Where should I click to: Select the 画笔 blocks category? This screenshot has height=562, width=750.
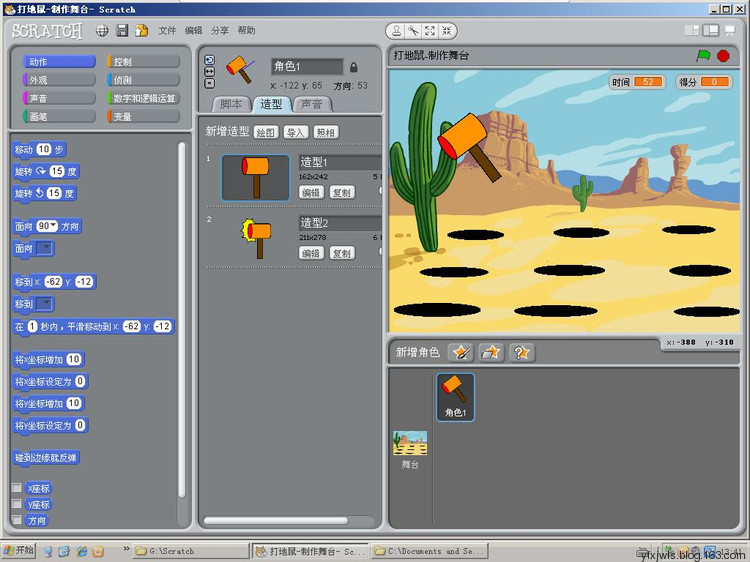pyautogui.click(x=59, y=116)
